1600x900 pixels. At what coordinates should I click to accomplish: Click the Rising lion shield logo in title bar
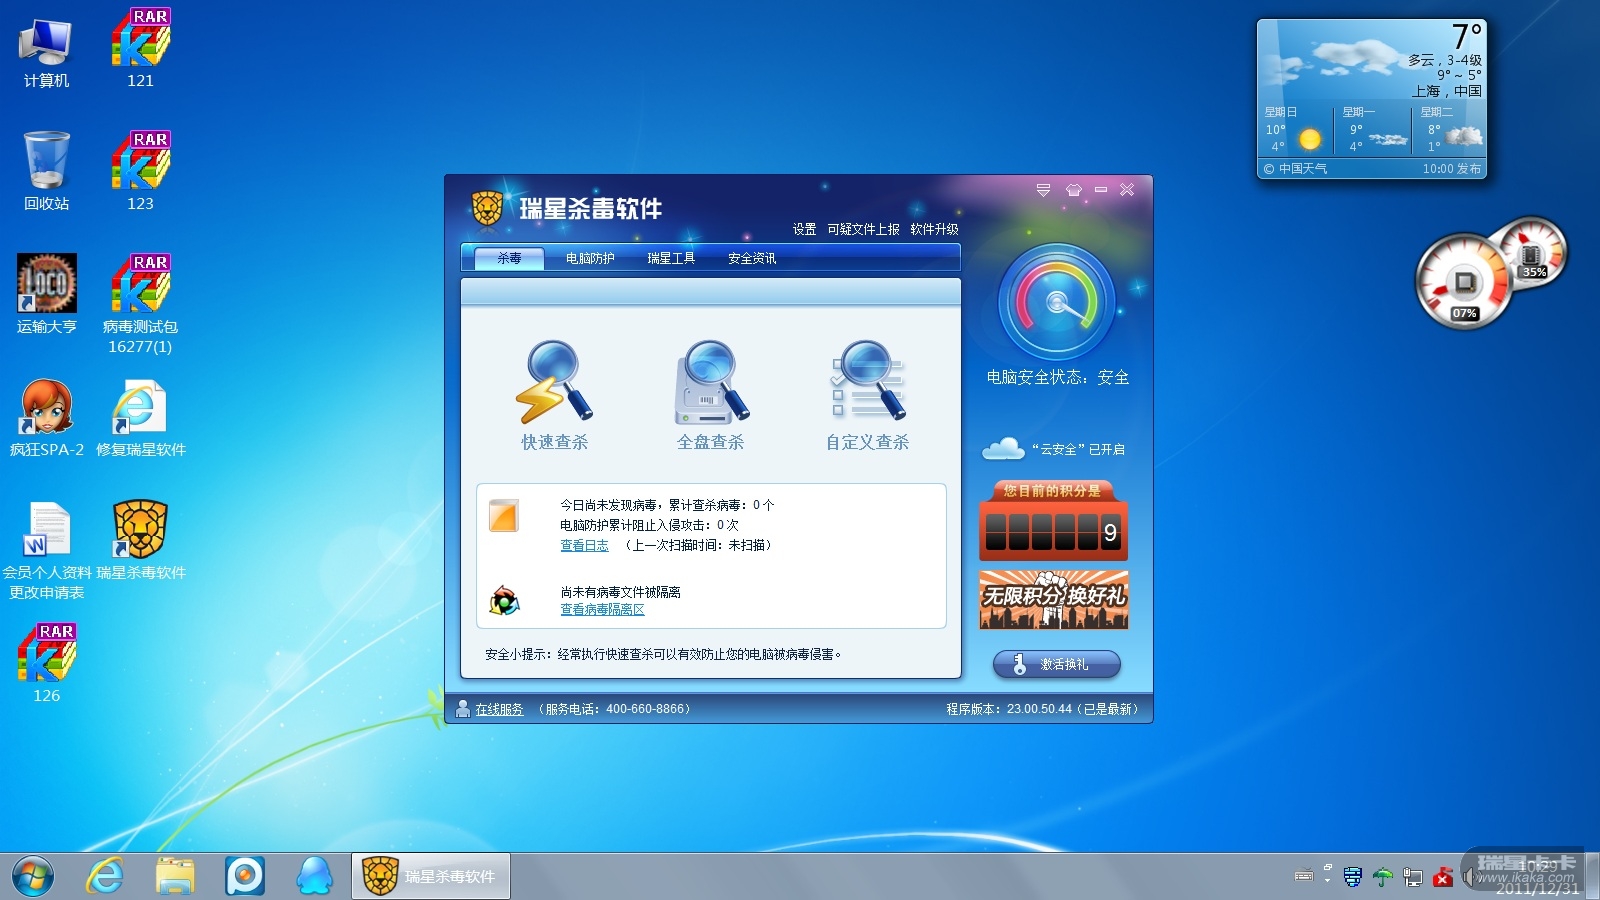coord(487,208)
